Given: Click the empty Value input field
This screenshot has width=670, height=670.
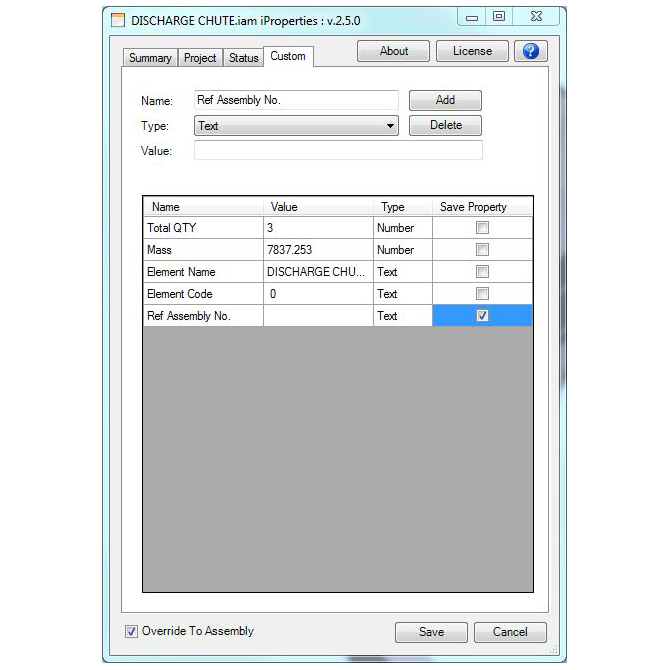Looking at the screenshot, I should (x=338, y=150).
